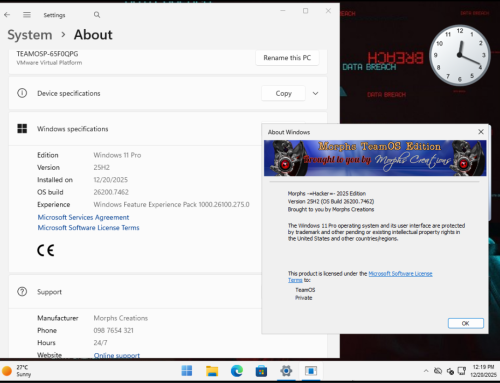Navigate to System in the breadcrumb
The width and height of the screenshot is (500, 383).
click(x=30, y=35)
